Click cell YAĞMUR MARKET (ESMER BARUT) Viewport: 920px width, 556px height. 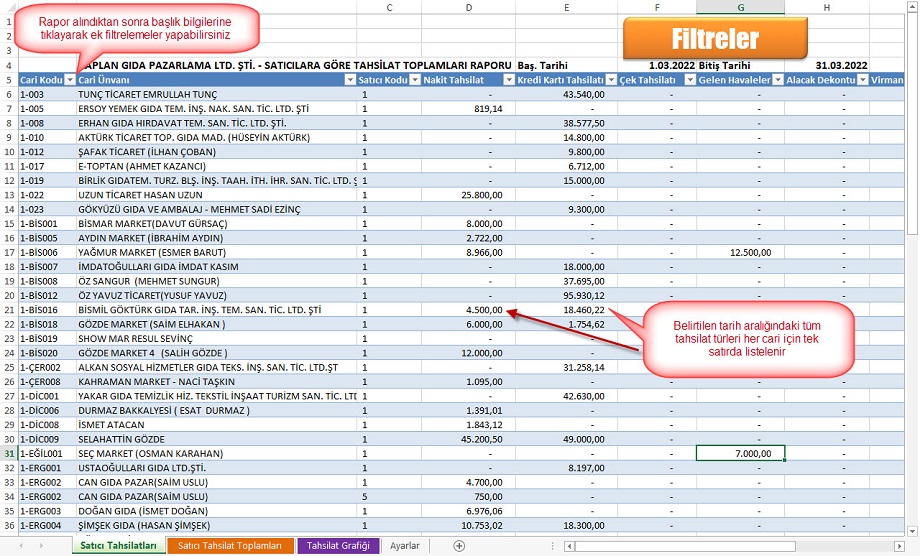tap(217, 252)
